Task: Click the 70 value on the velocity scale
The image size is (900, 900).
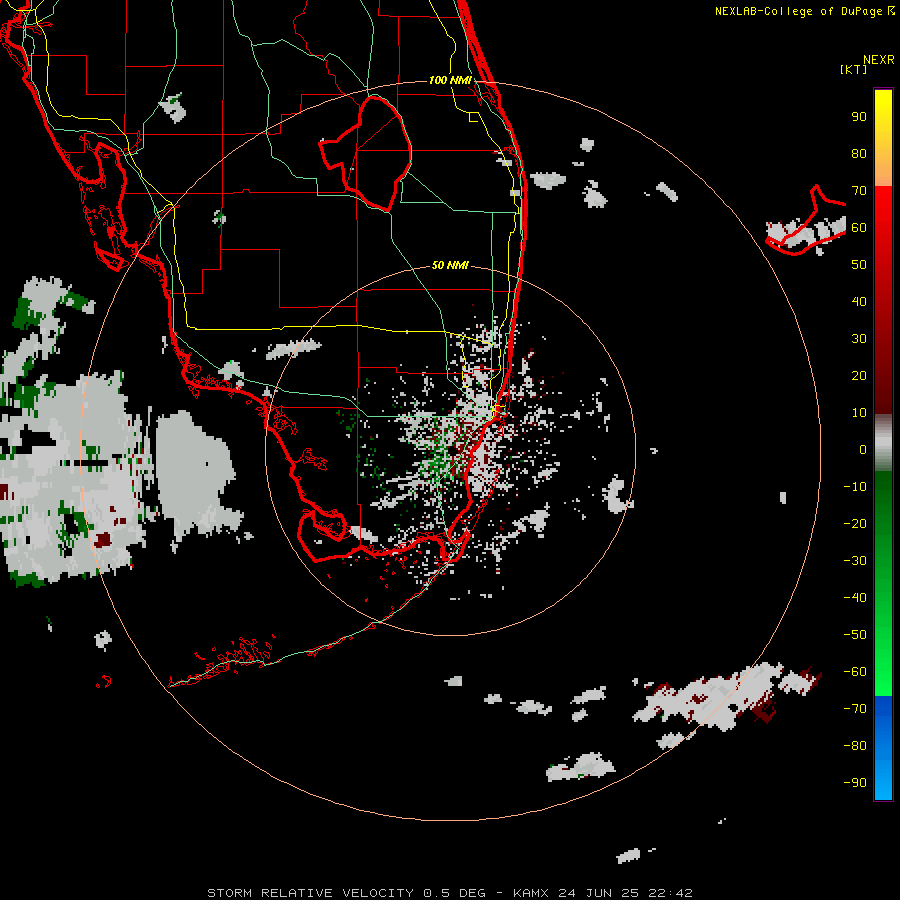Action: click(x=859, y=191)
